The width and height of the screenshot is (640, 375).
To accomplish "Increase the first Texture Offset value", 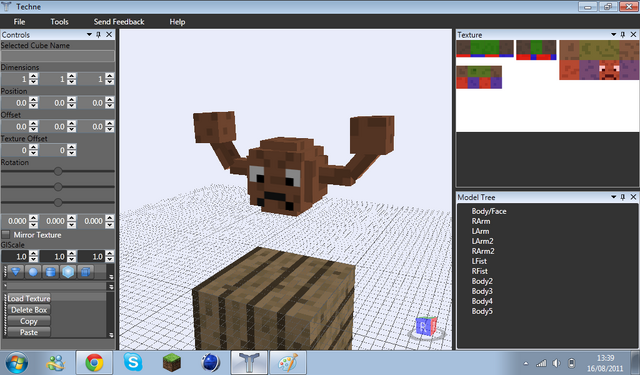I will click(33, 147).
